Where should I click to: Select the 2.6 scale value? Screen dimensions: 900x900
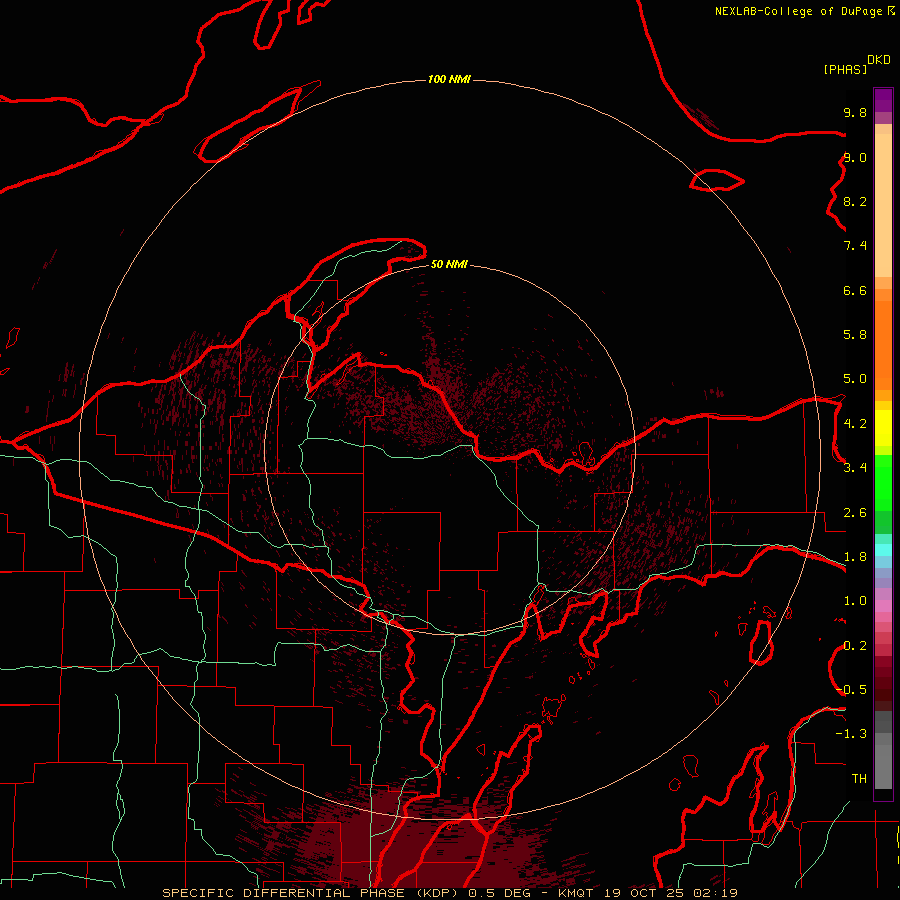pyautogui.click(x=855, y=513)
